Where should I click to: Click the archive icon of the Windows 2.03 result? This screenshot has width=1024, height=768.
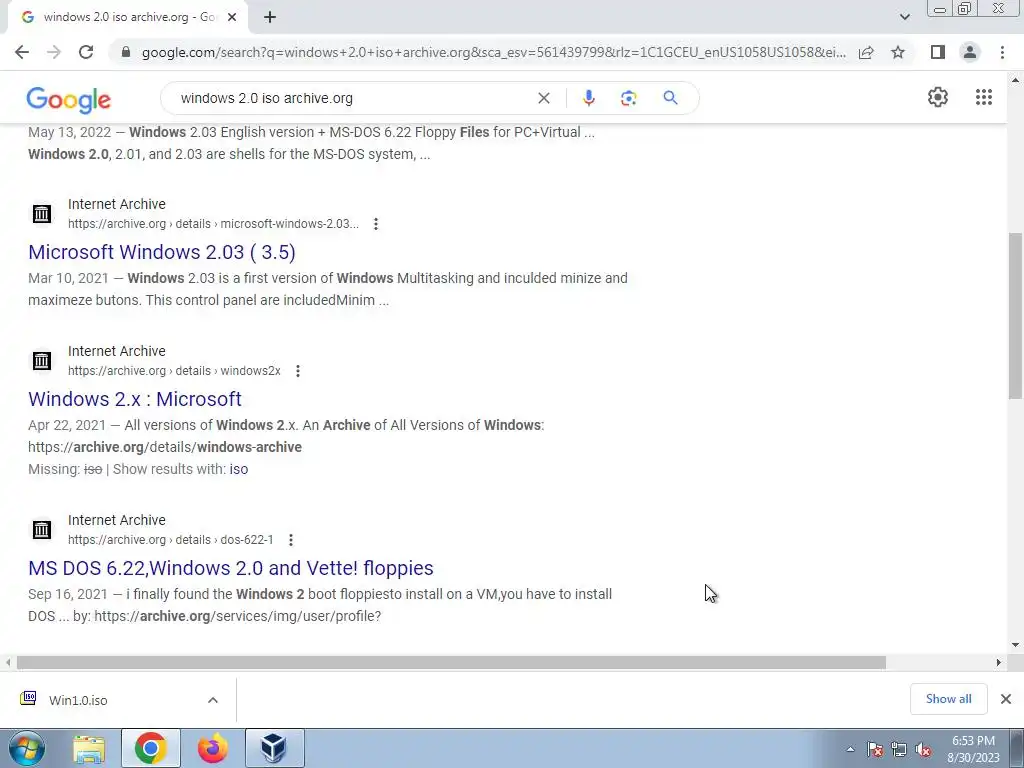[x=42, y=214]
